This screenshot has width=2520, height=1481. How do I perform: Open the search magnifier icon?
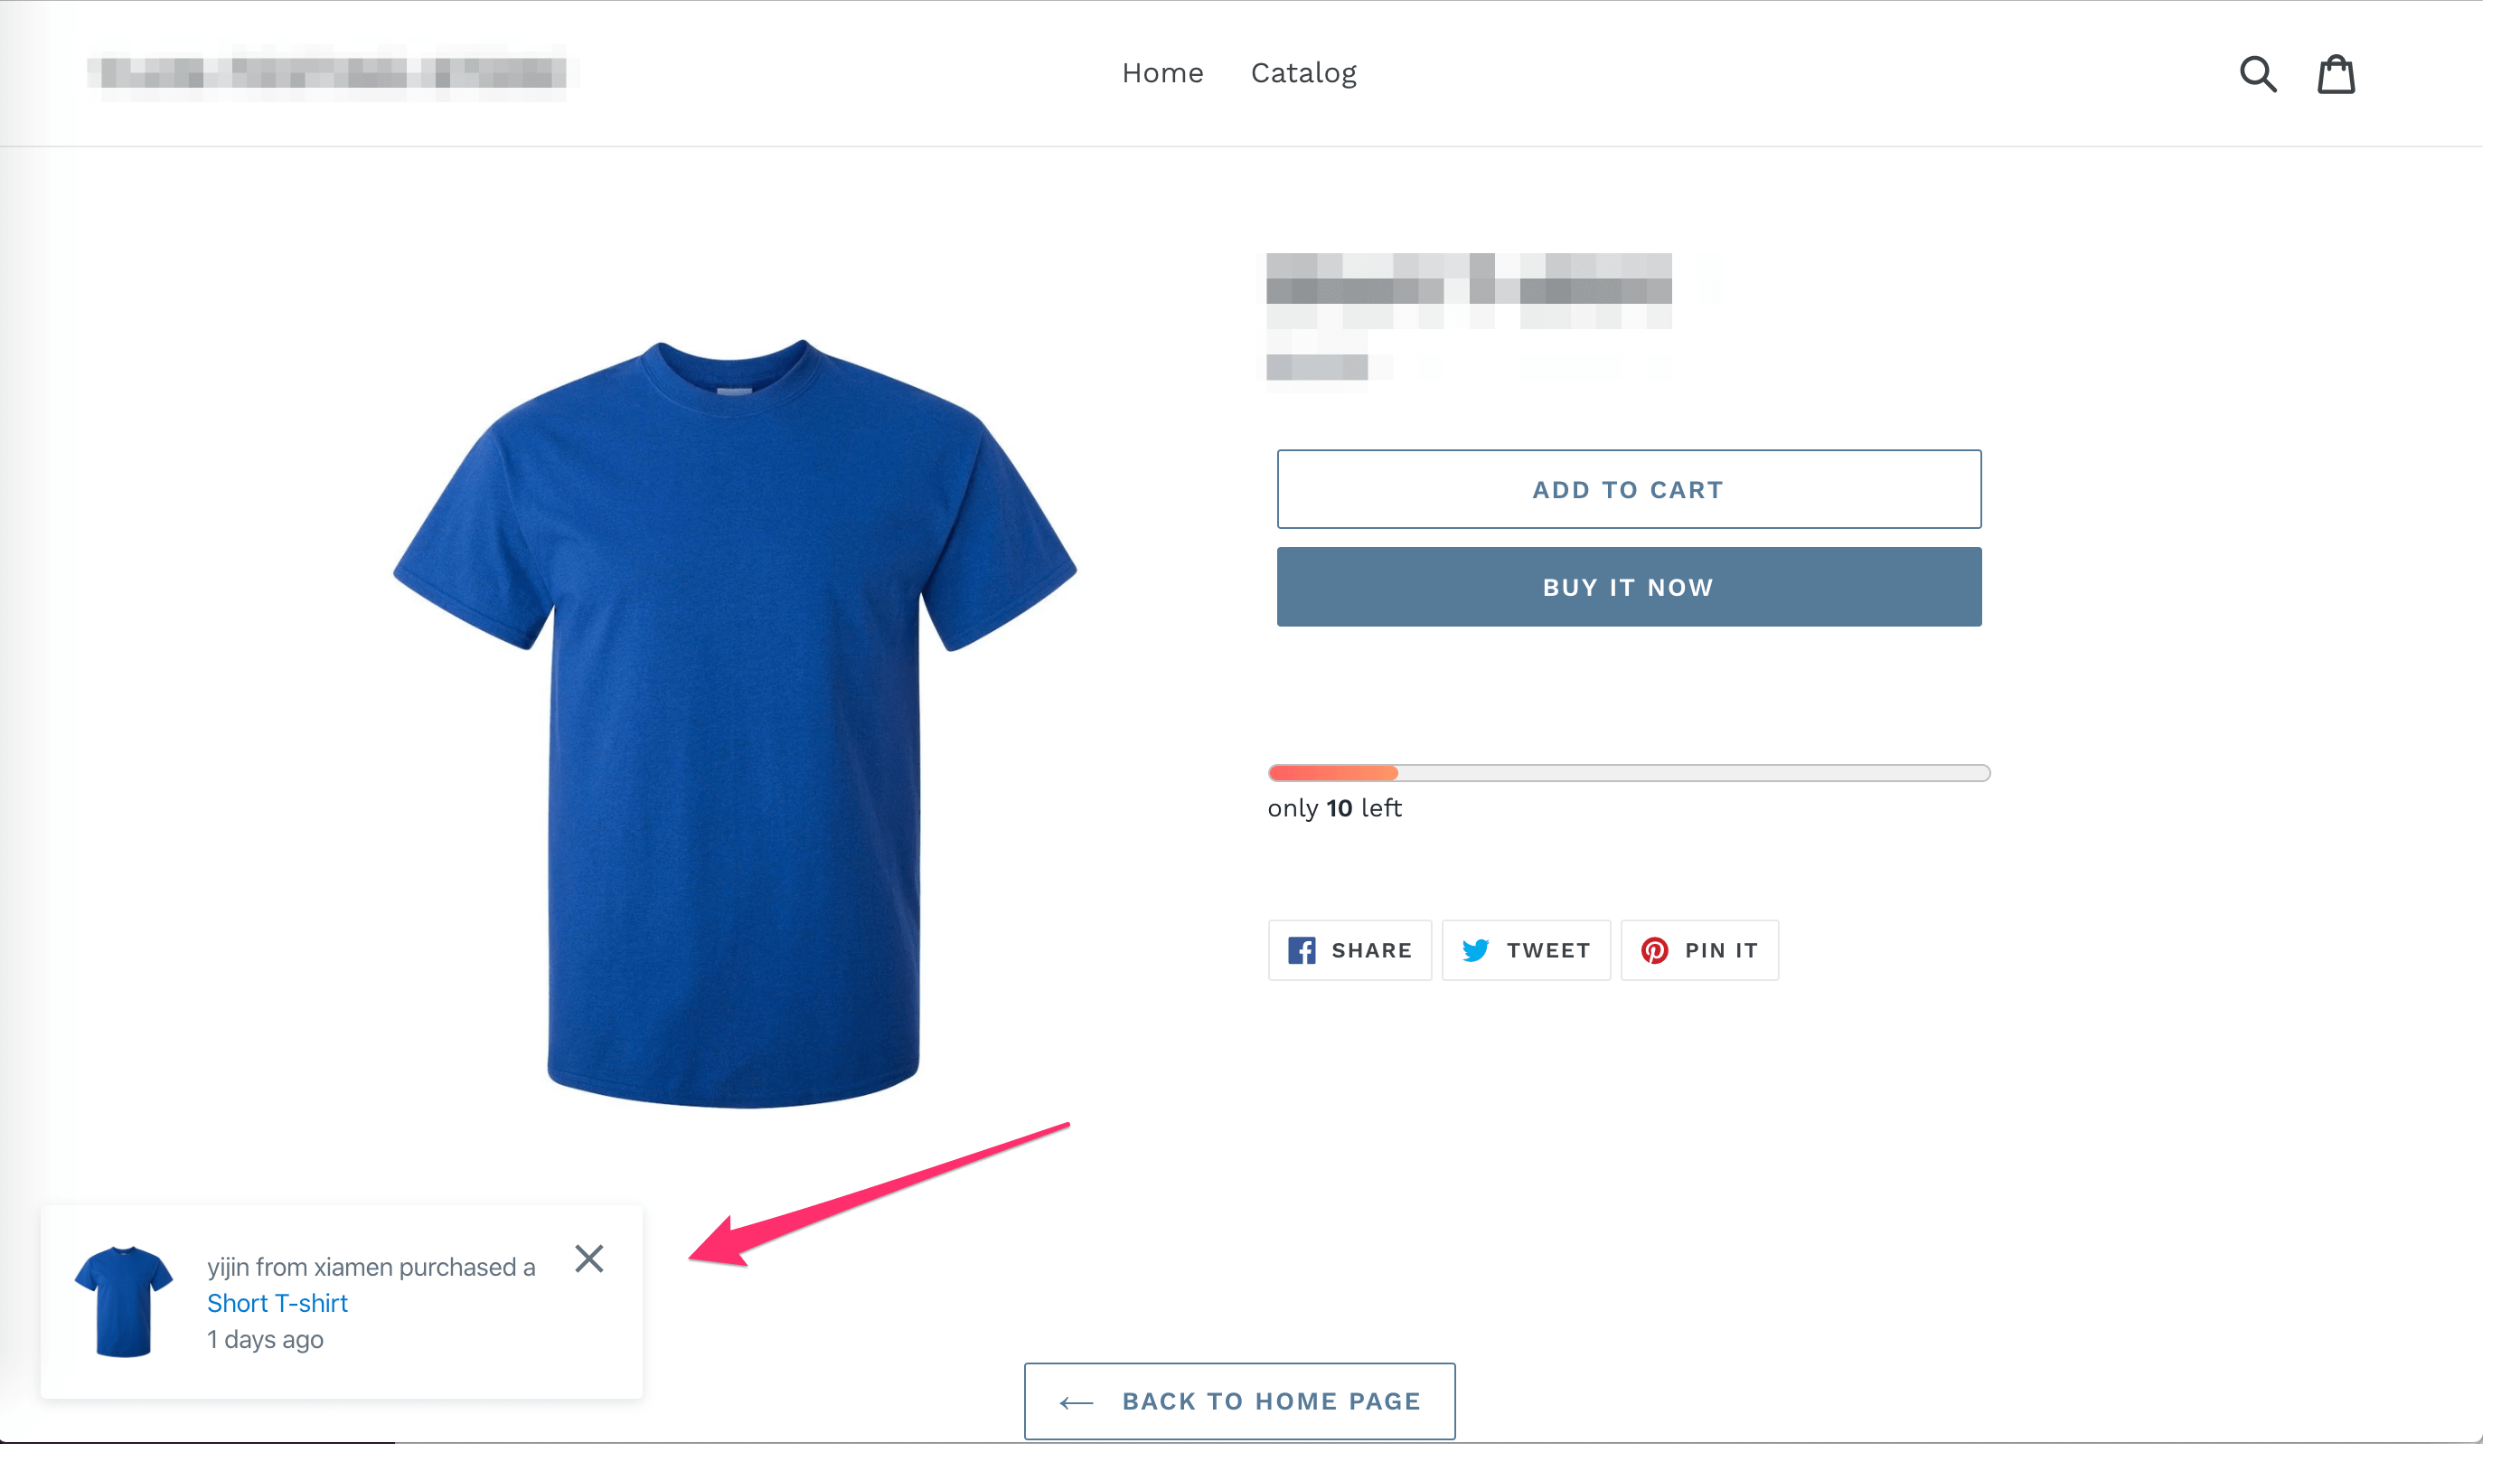(x=2258, y=74)
